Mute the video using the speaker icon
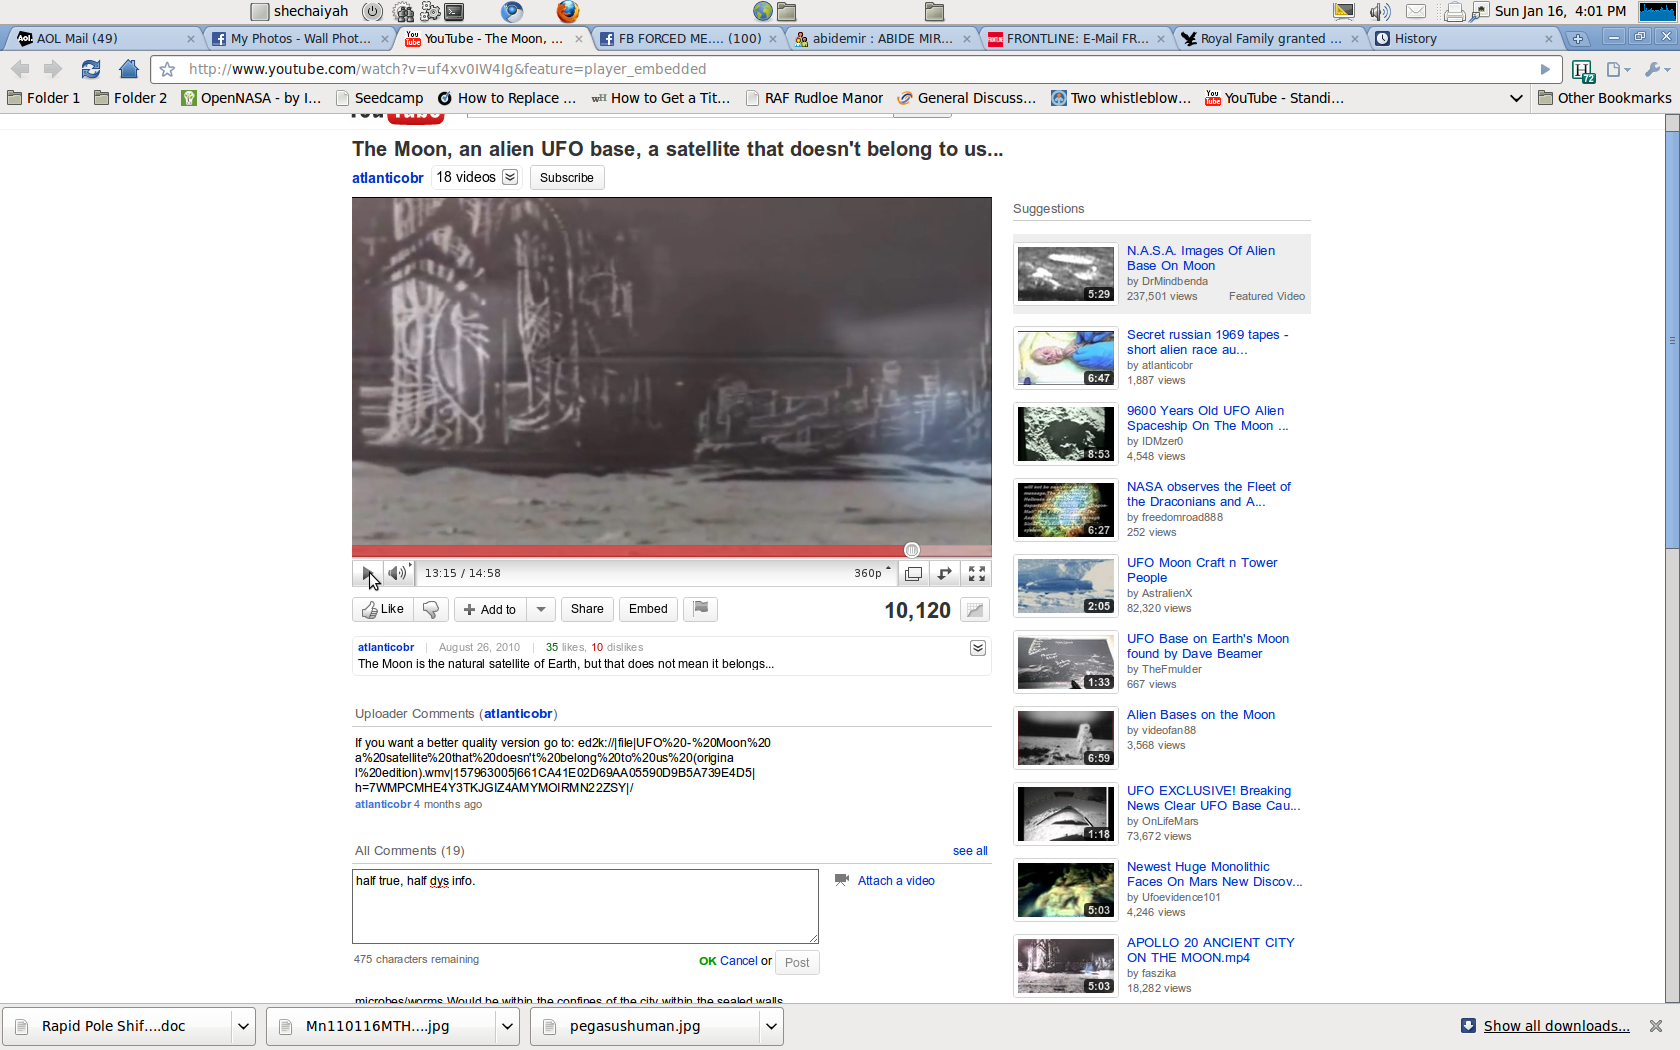Screen dimensions: 1680x1050 [x=398, y=573]
